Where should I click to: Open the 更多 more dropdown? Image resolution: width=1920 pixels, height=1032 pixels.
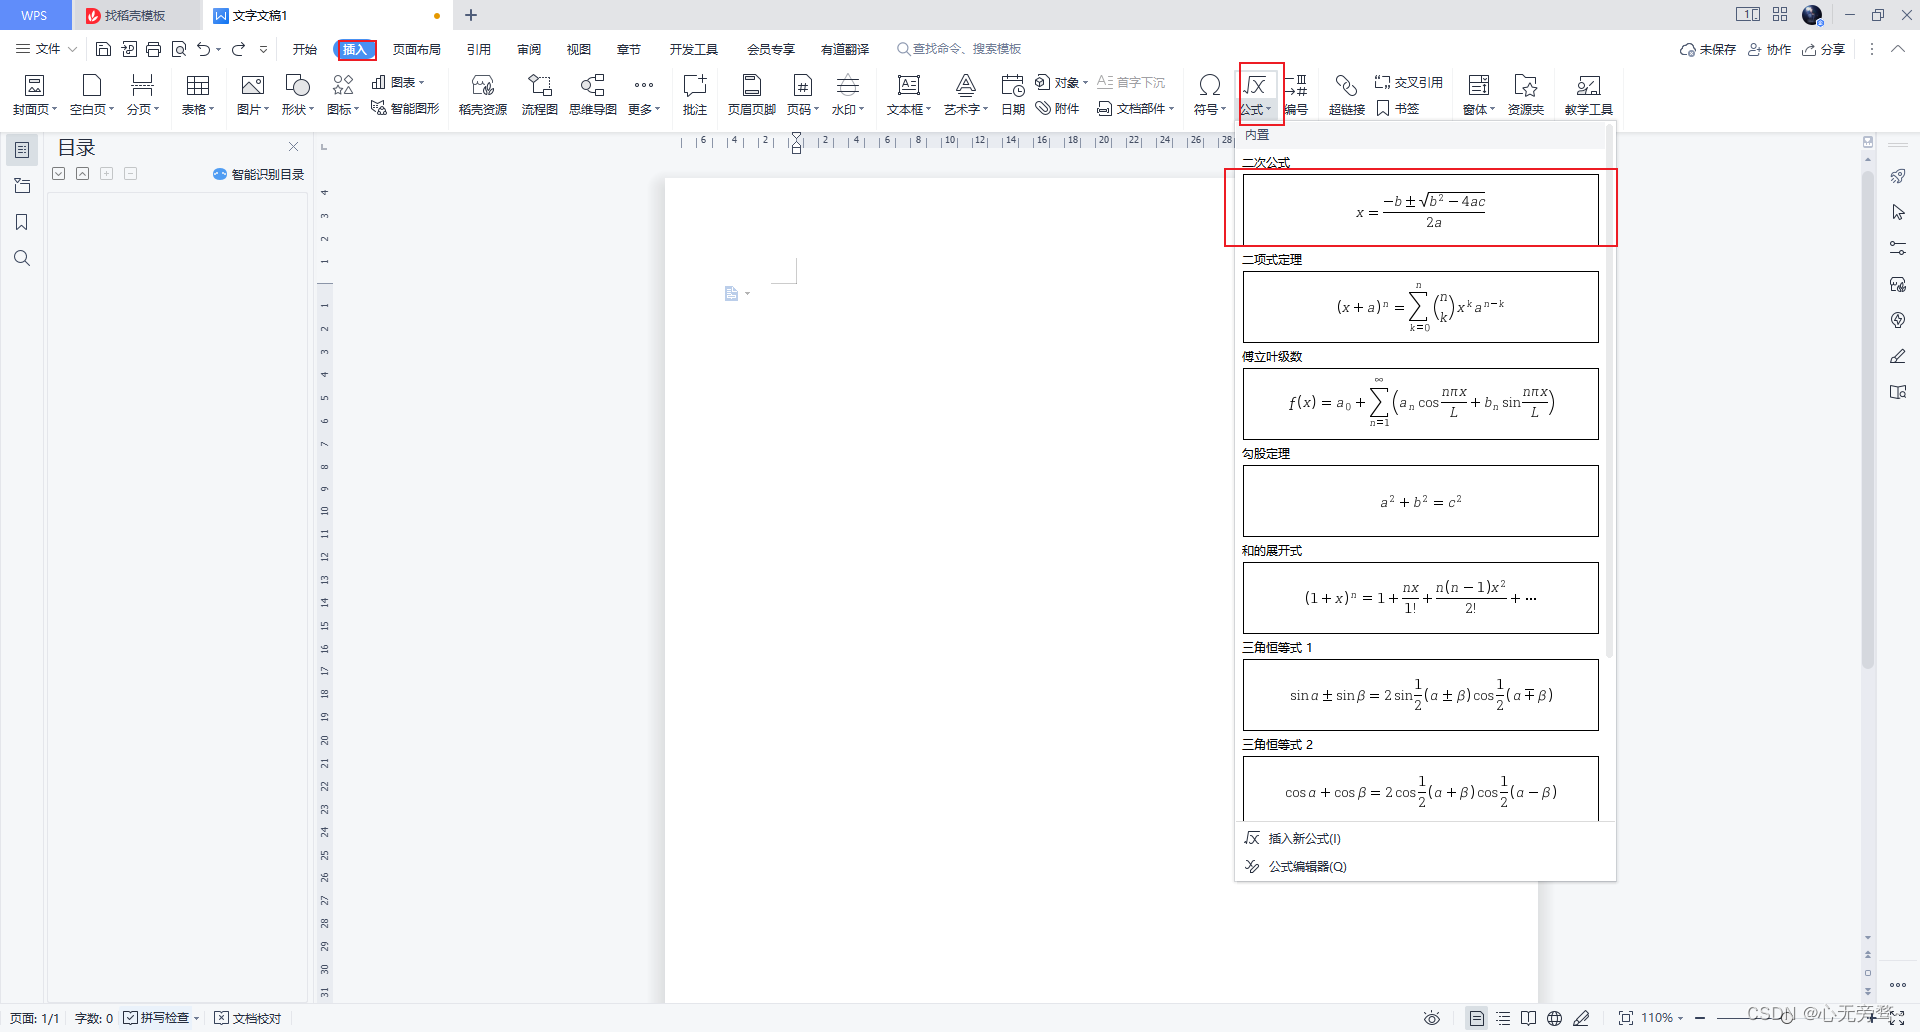tap(644, 95)
